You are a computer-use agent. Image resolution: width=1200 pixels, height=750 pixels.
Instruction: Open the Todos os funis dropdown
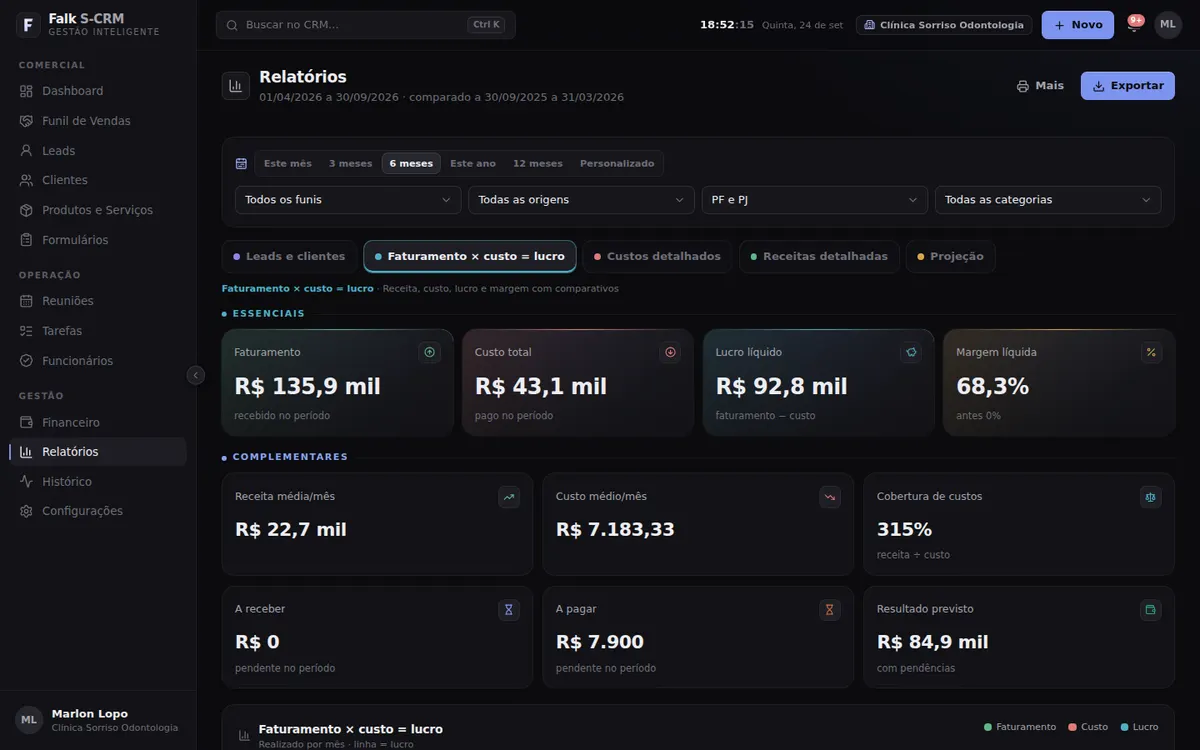pos(348,200)
